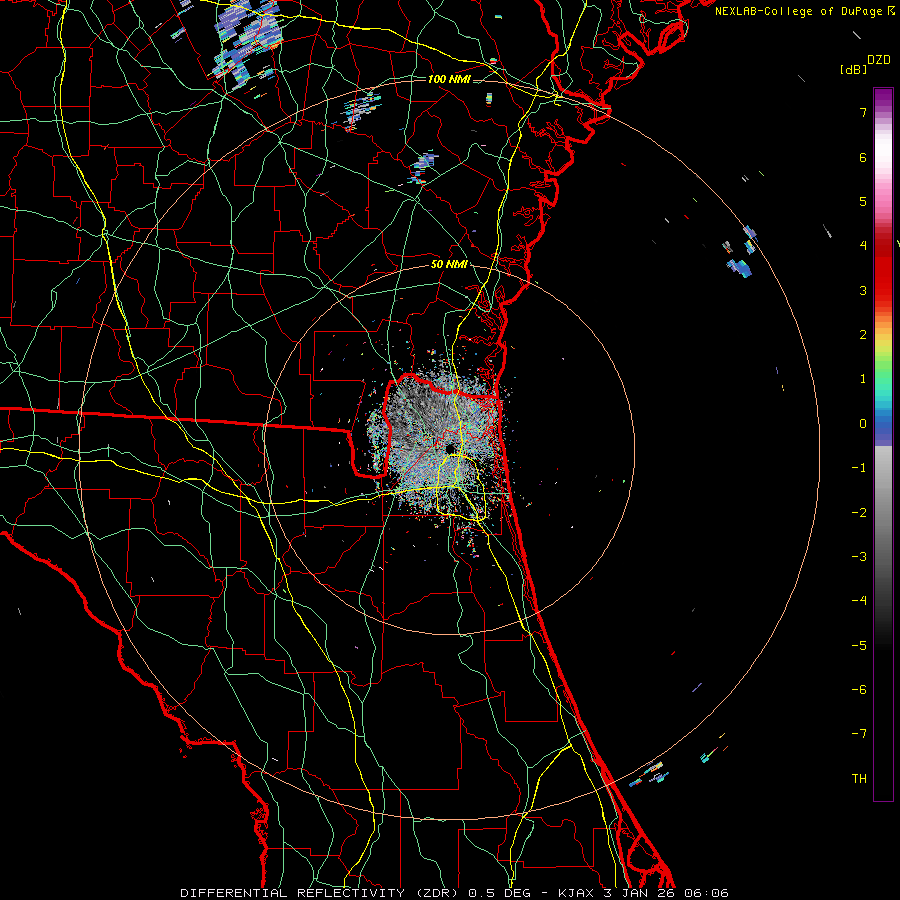Click the "-4" value on the color scale
The image size is (900, 900).
[x=859, y=601]
